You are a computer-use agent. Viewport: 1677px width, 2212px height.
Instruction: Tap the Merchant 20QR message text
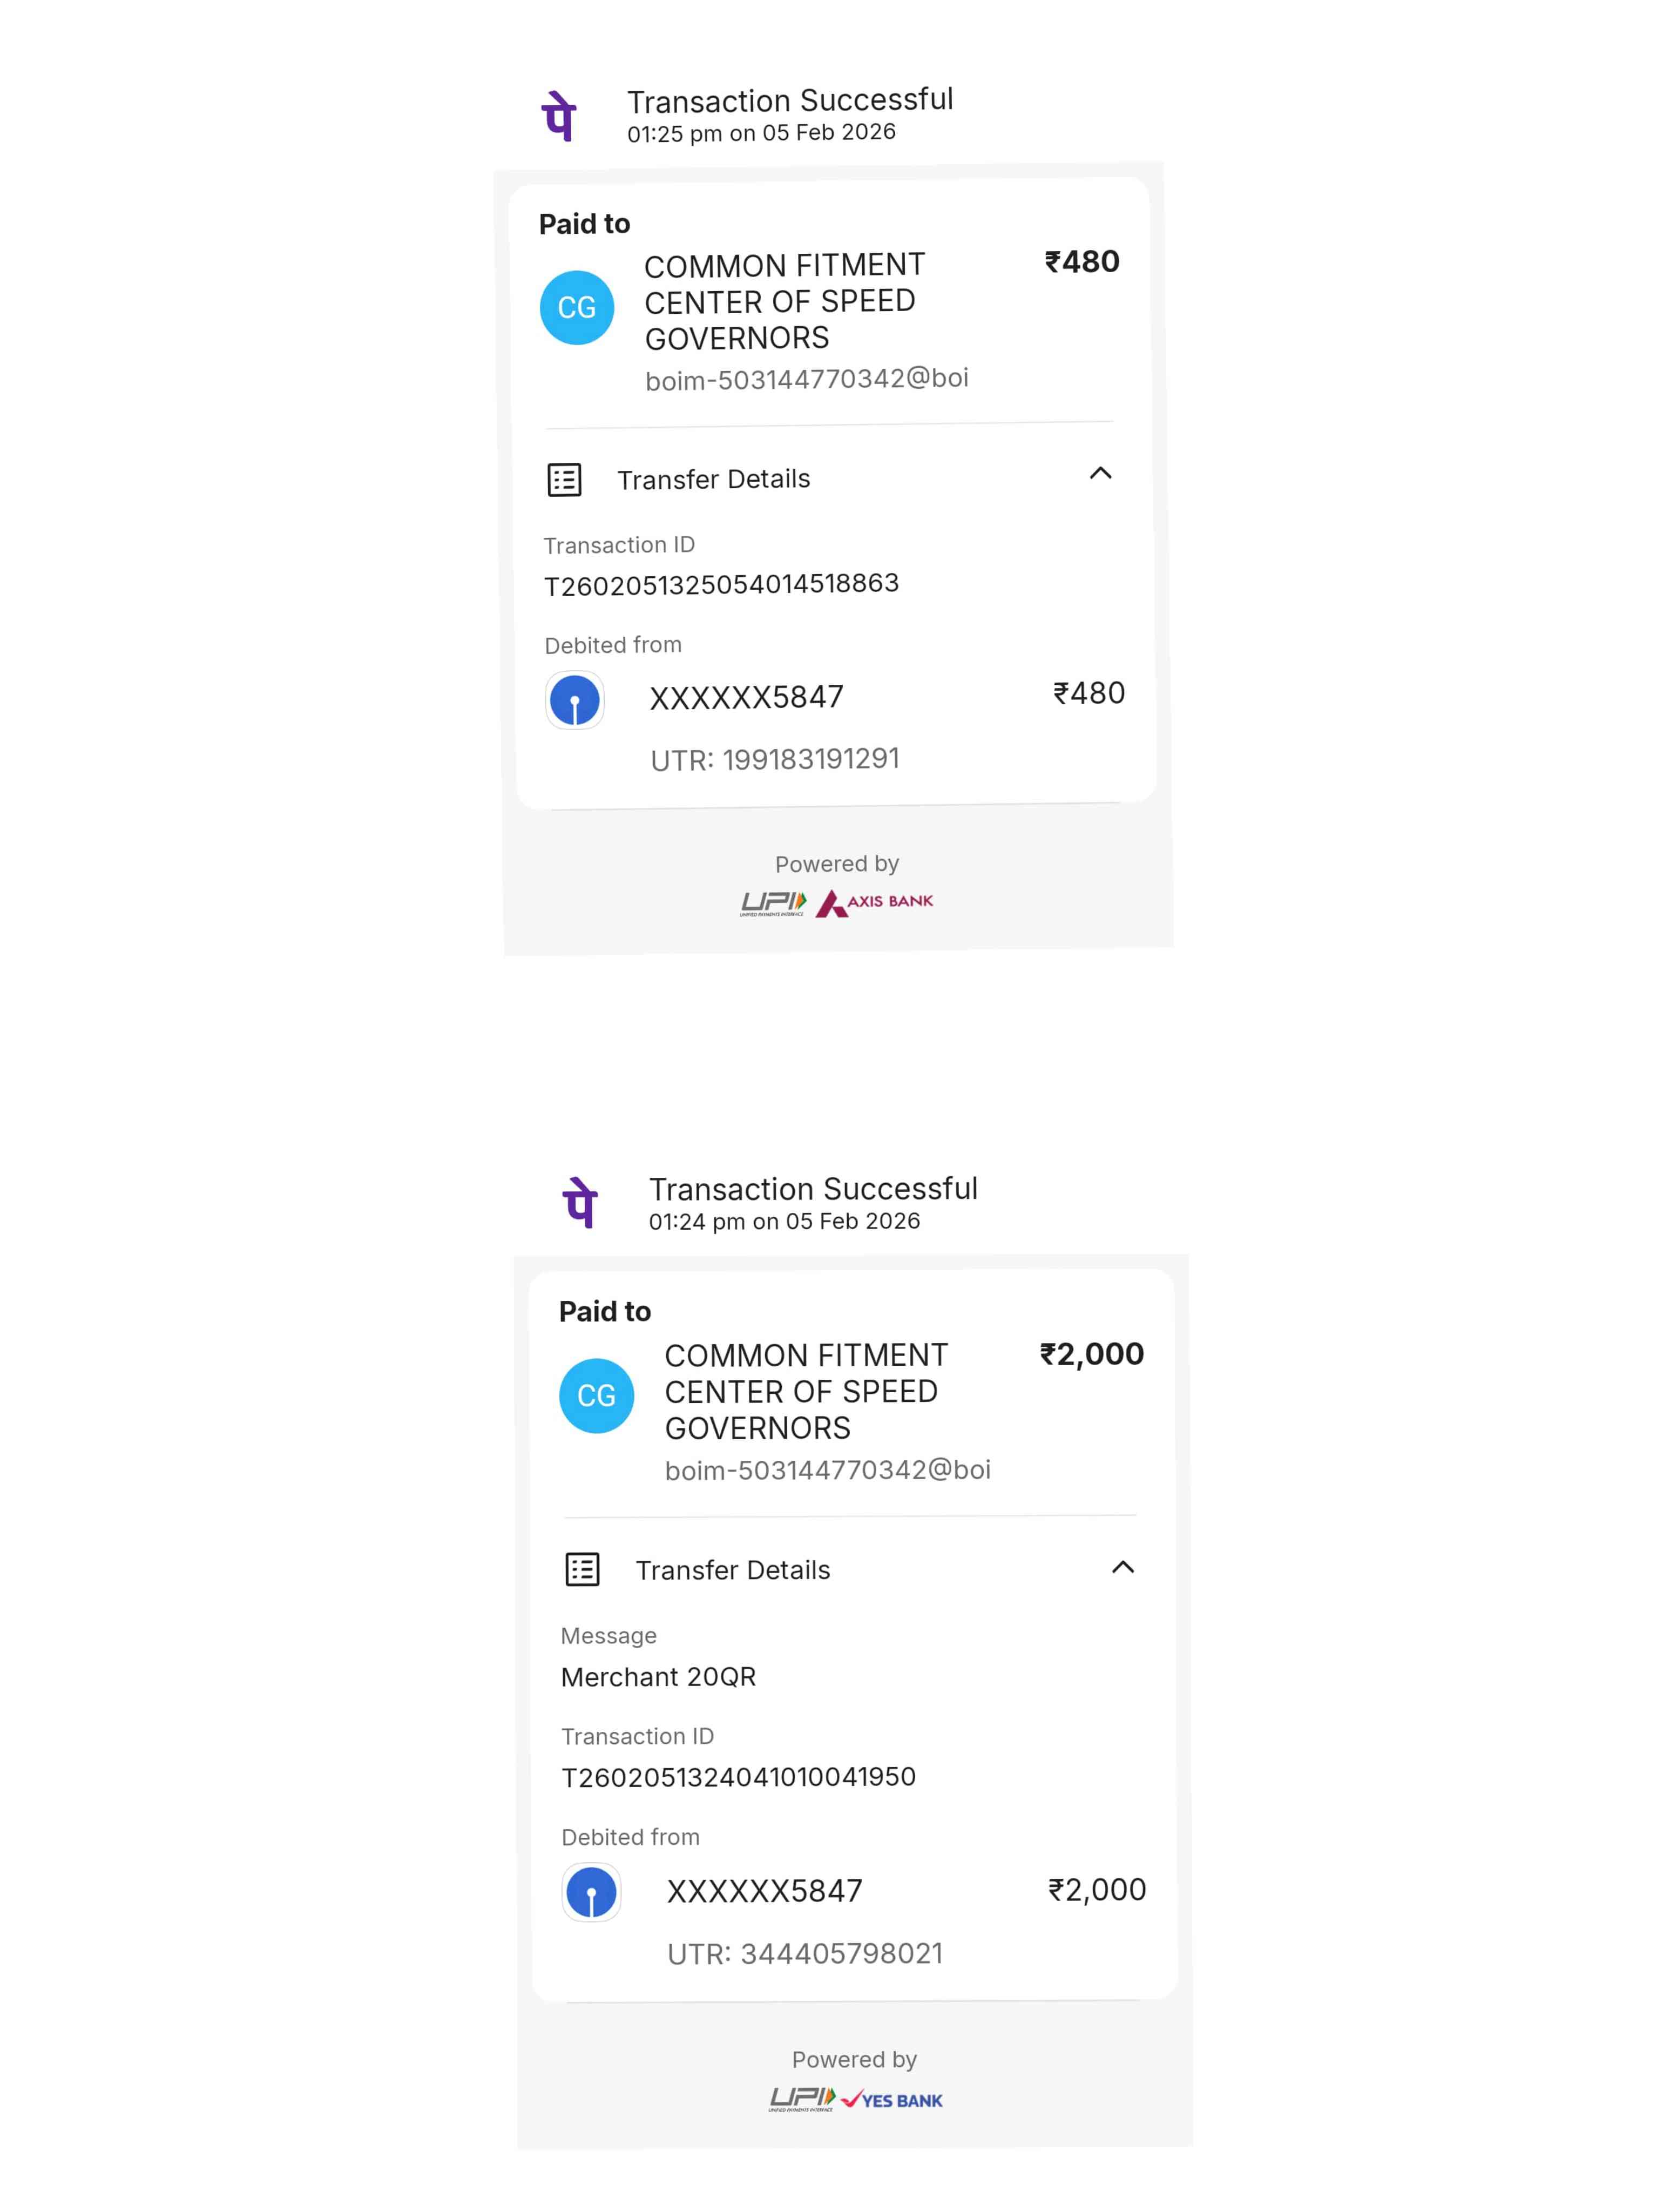658,1677
